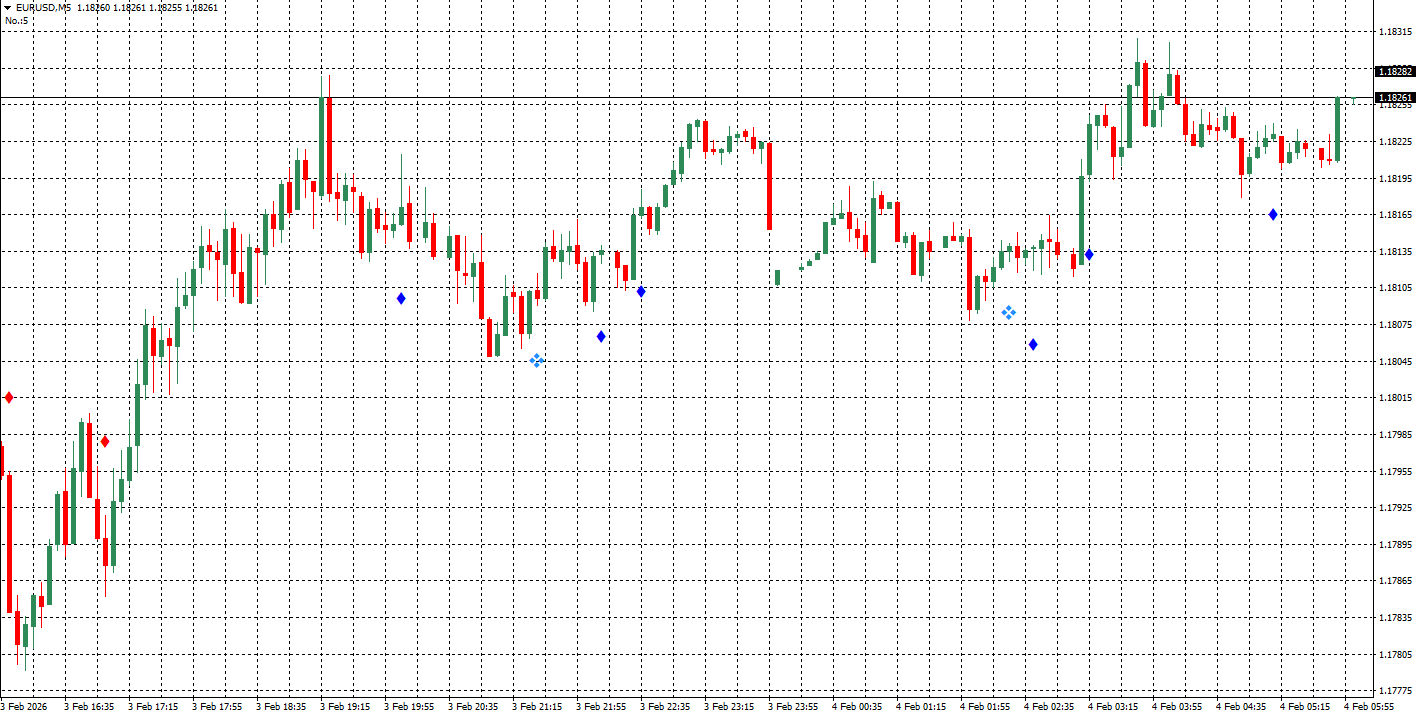
Task: Select the light blue quad-diamond above 3 Feb 21:15
Action: click(537, 360)
